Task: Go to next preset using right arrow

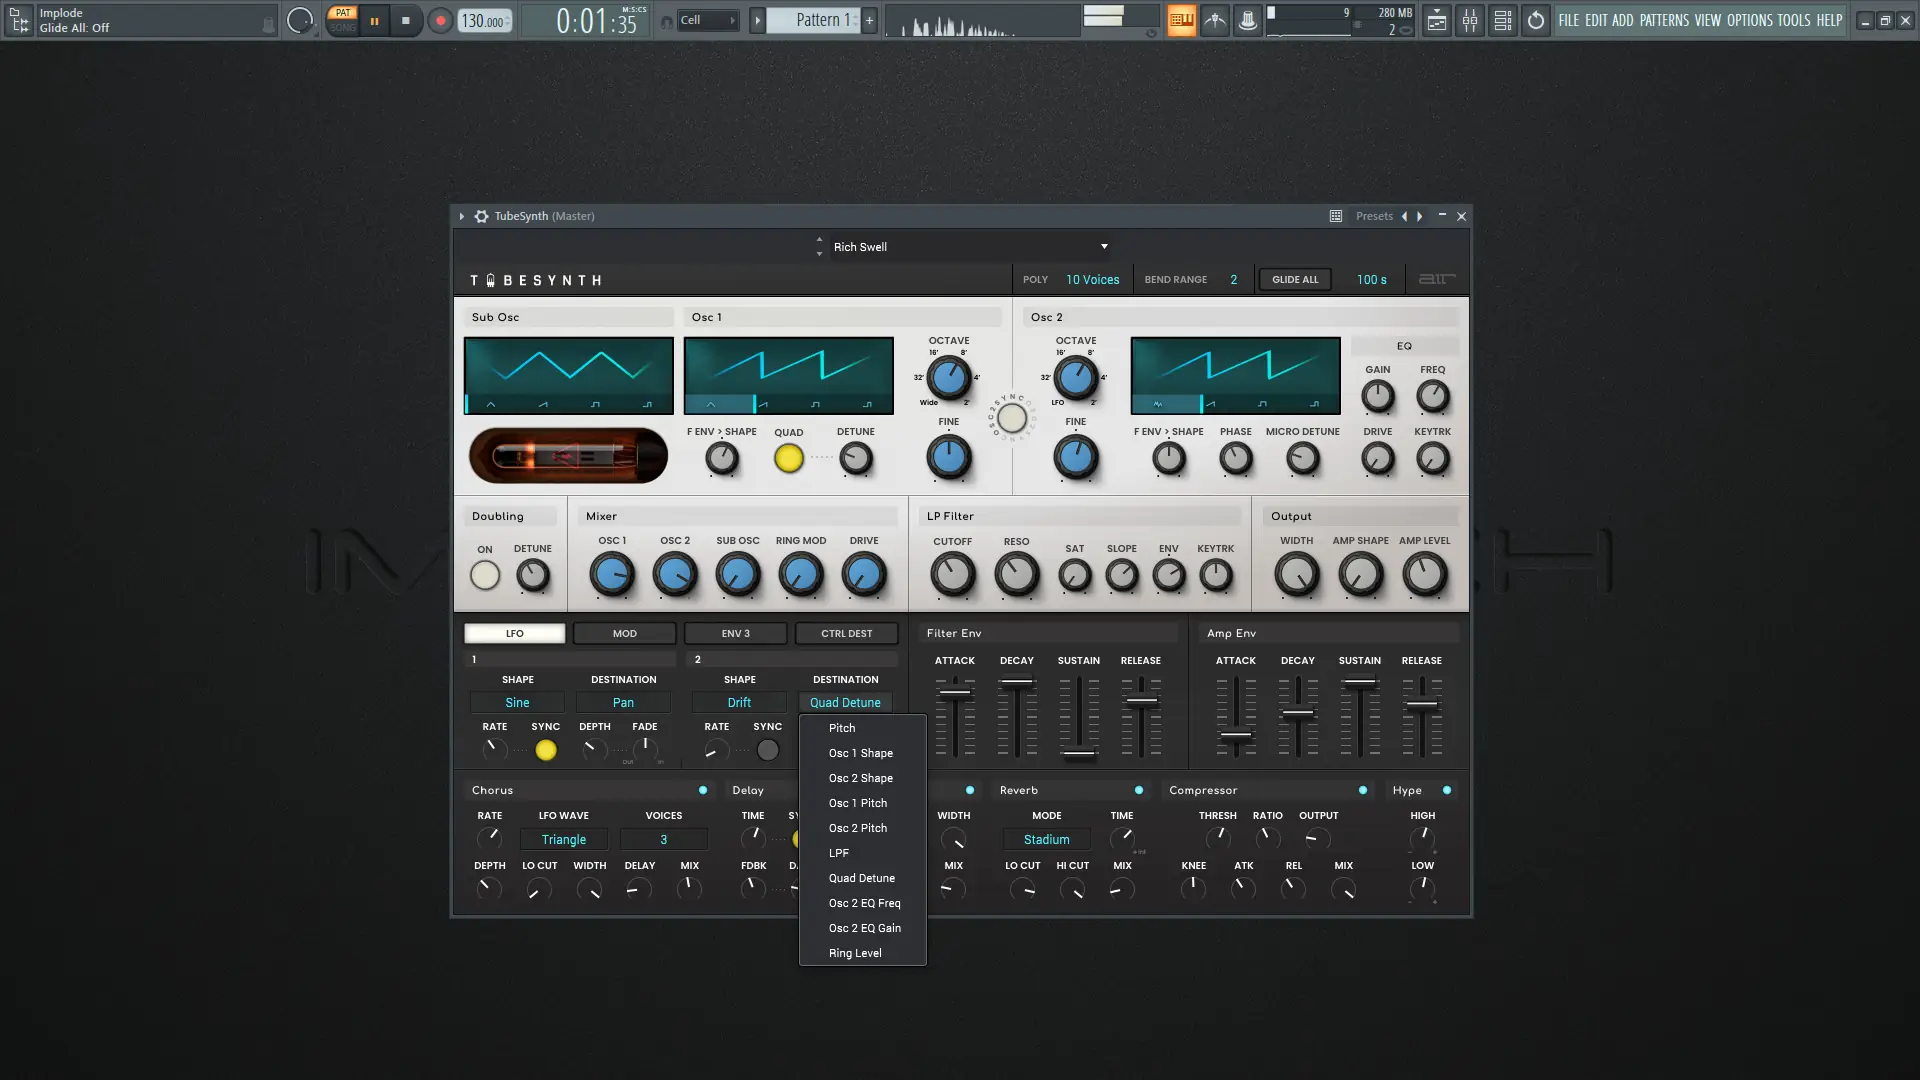Action: pyautogui.click(x=1419, y=216)
